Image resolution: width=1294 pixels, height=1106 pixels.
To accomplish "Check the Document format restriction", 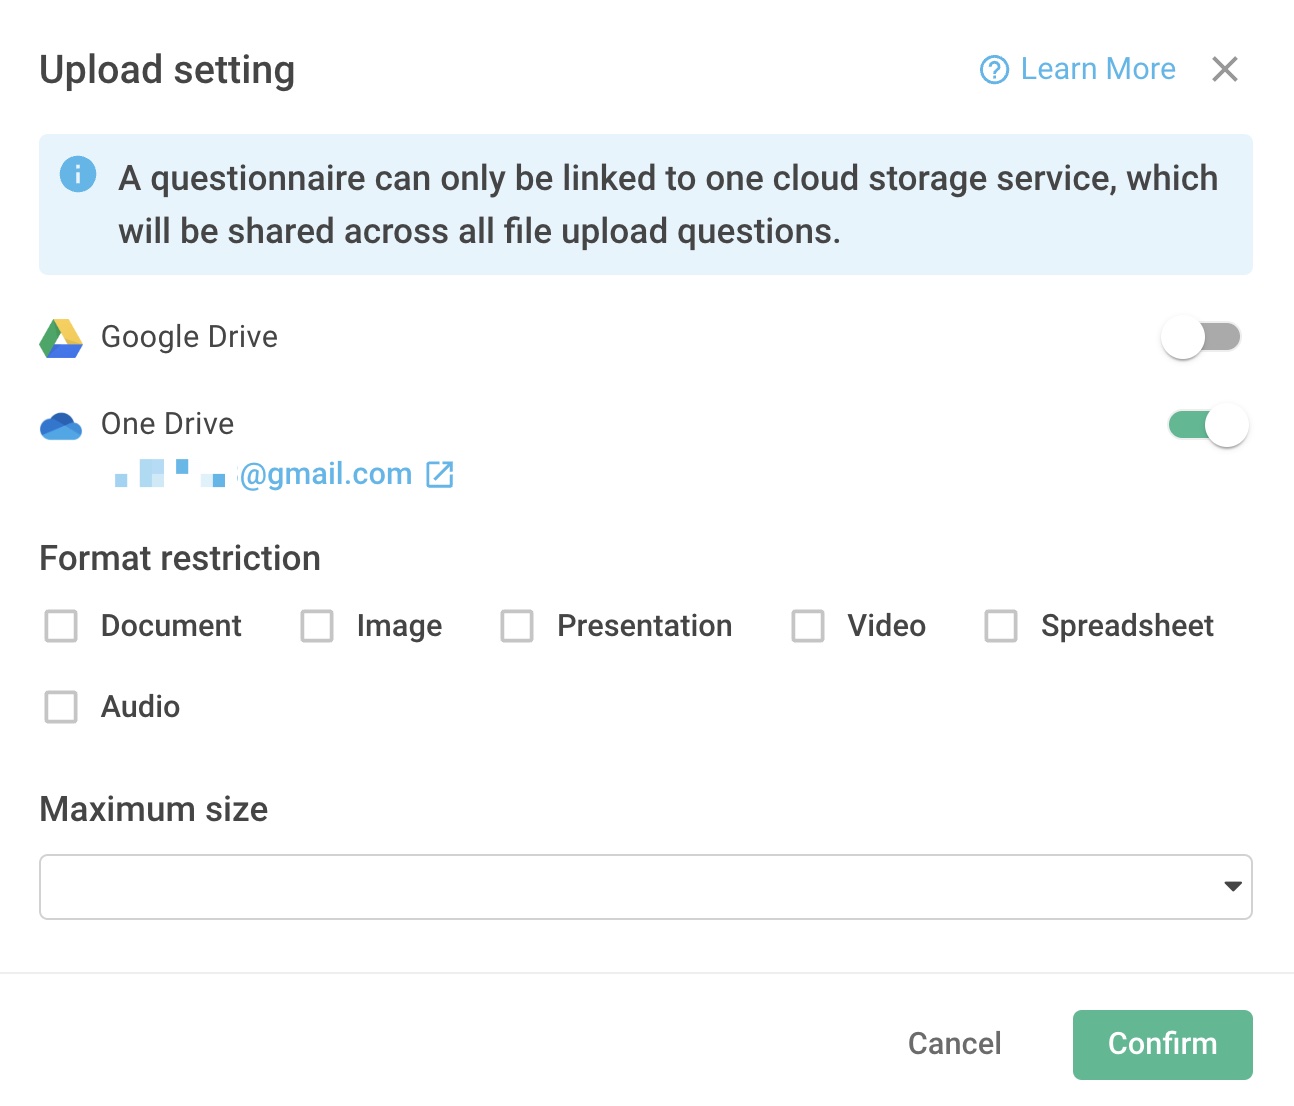I will click(x=61, y=626).
